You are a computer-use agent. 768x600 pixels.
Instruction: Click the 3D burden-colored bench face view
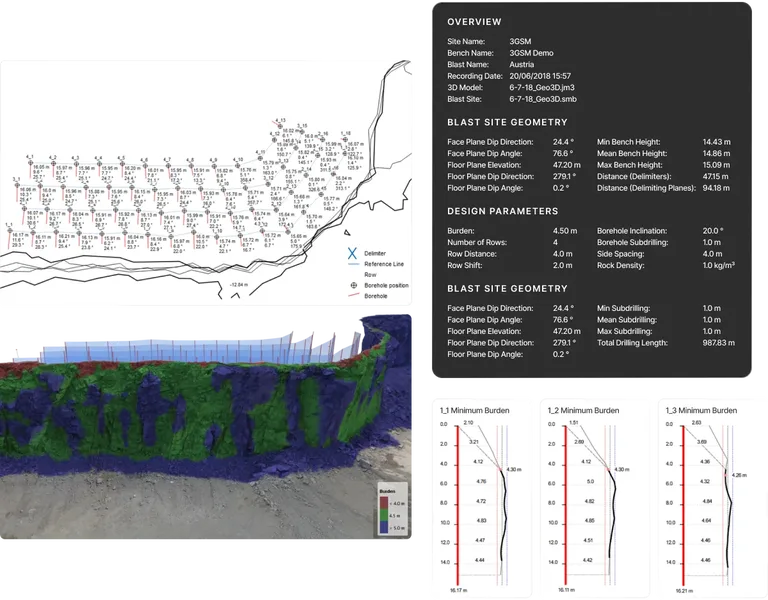(x=206, y=427)
